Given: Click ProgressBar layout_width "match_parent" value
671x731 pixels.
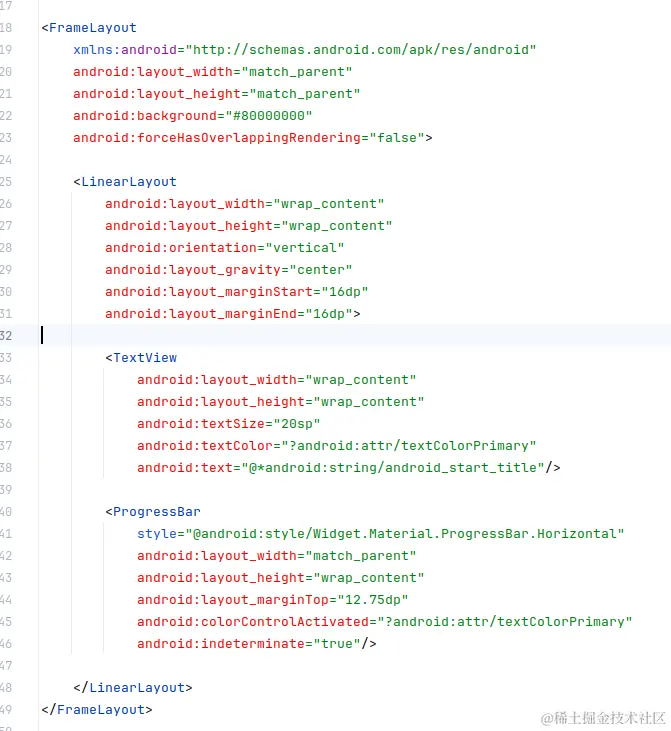Looking at the screenshot, I should 360,556.
